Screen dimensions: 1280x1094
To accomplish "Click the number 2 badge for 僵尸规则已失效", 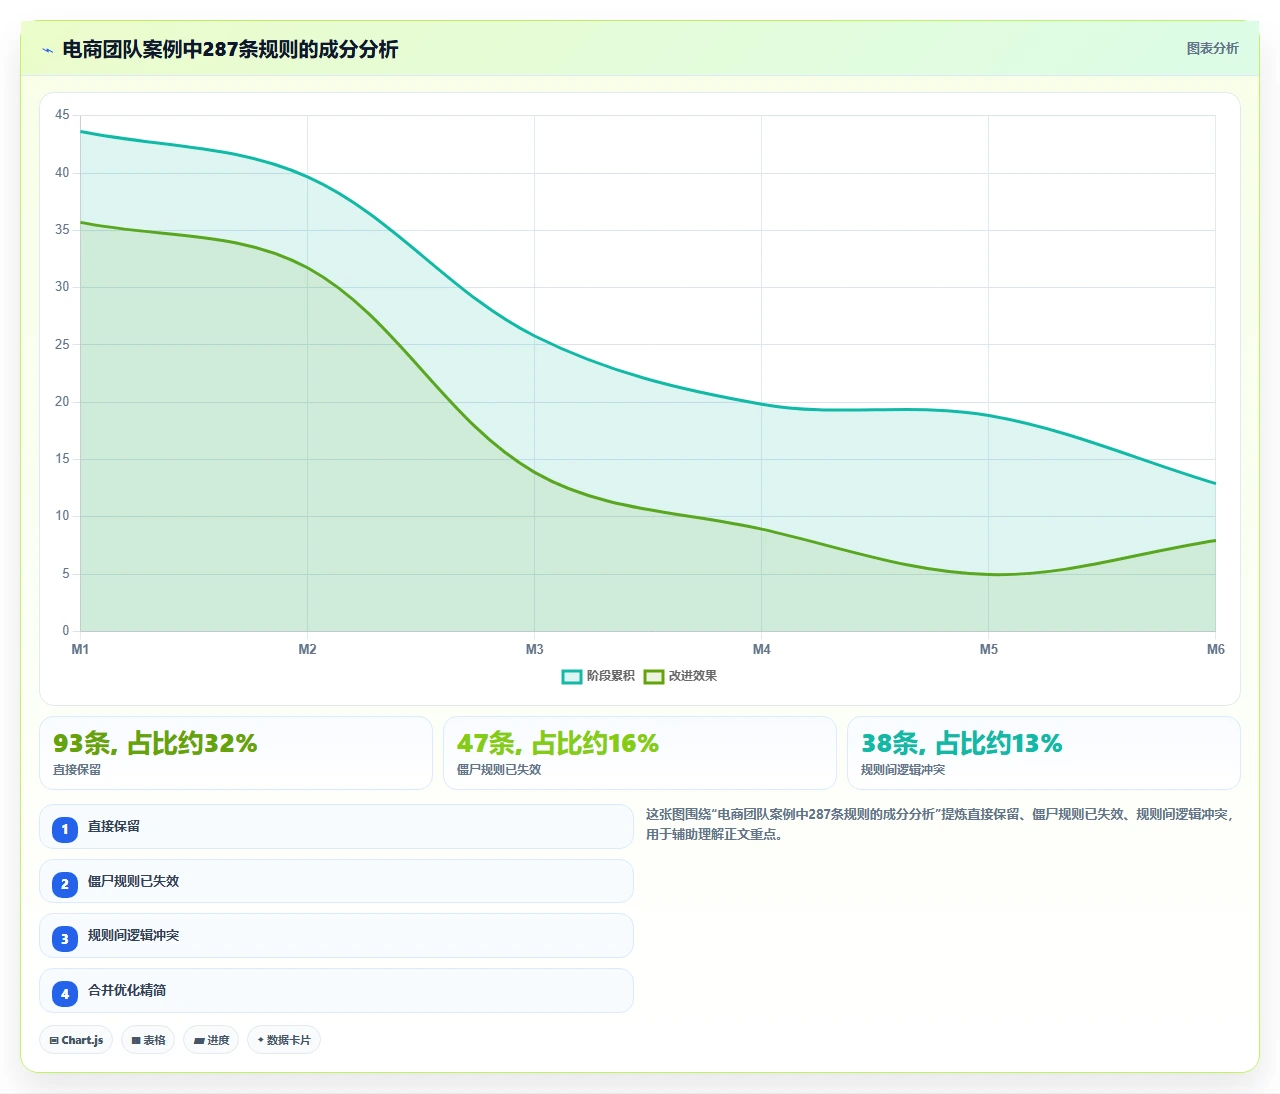I will point(65,884).
